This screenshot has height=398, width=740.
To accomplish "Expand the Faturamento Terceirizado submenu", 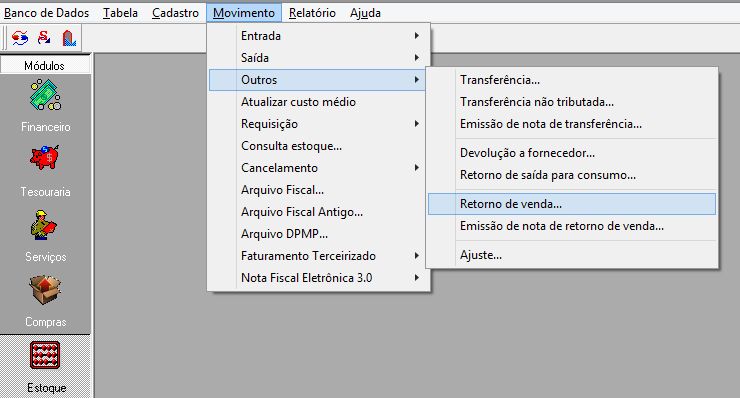I will point(319,256).
